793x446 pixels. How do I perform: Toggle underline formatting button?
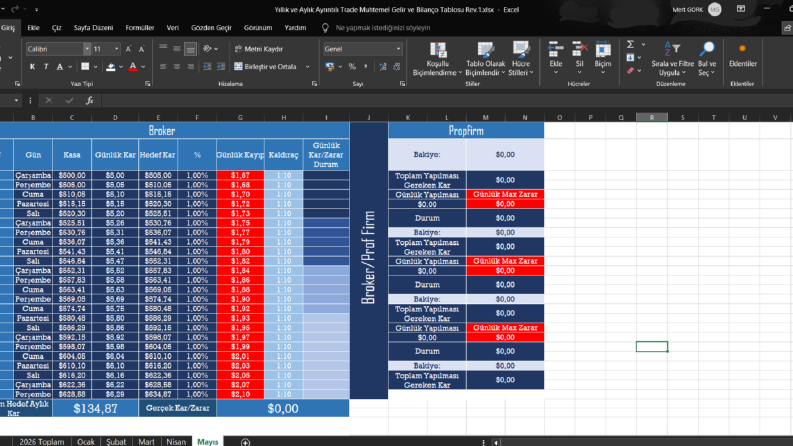pos(60,67)
